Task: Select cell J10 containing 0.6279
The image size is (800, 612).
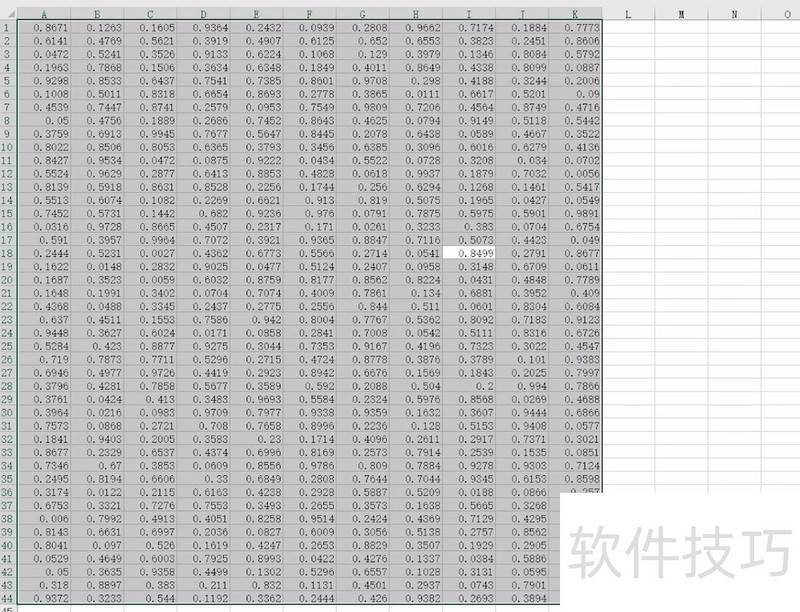Action: 521,147
